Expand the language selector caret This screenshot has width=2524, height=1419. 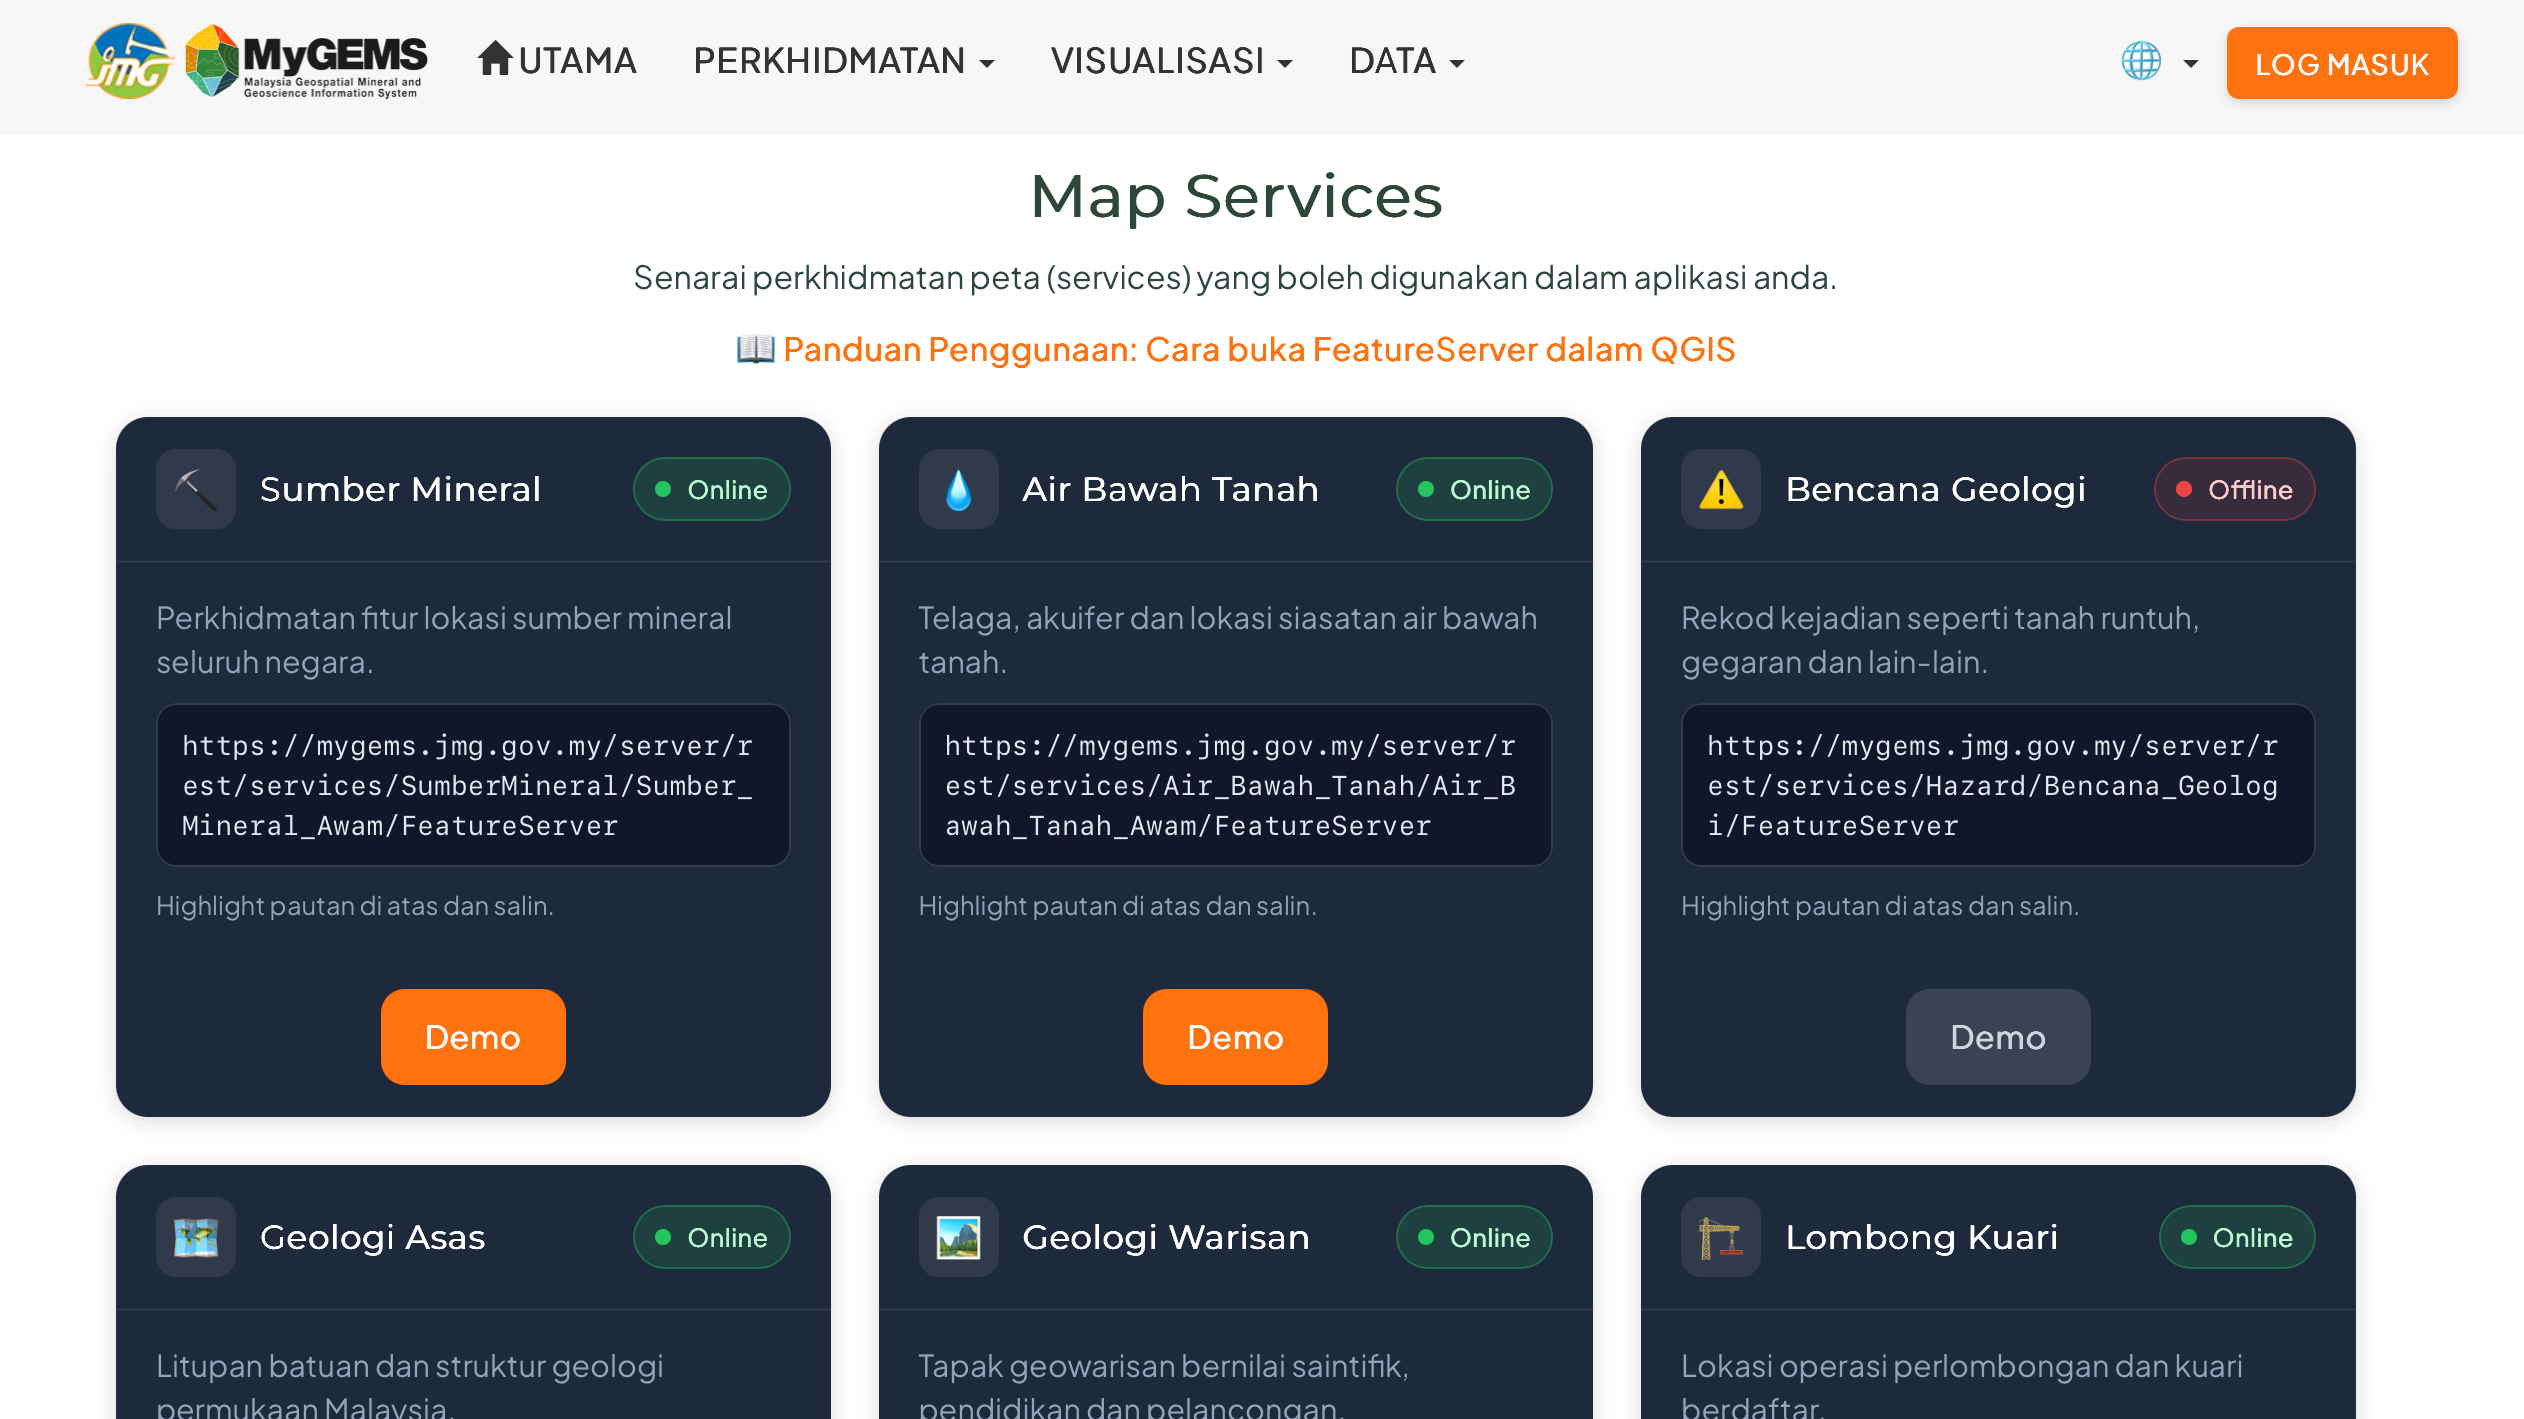2190,64
